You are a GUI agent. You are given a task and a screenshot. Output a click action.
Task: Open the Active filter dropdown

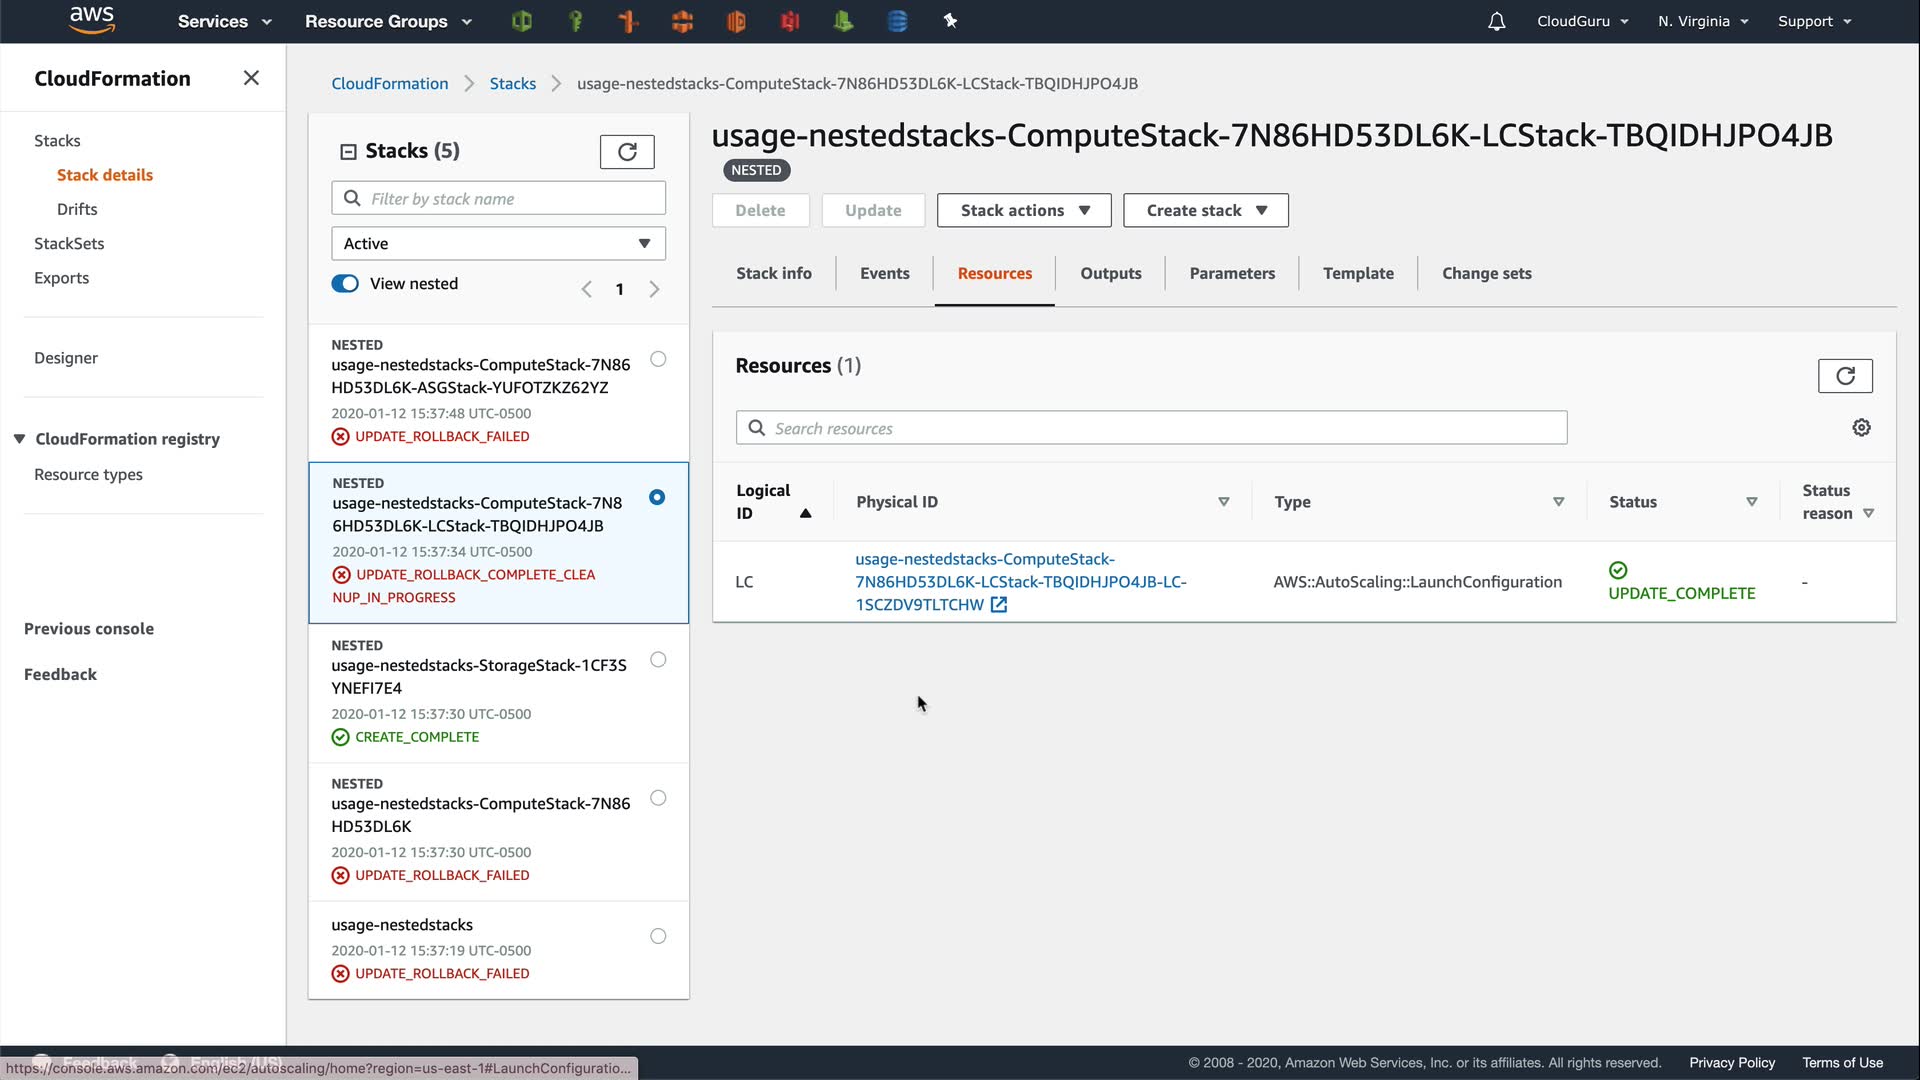[x=498, y=244]
